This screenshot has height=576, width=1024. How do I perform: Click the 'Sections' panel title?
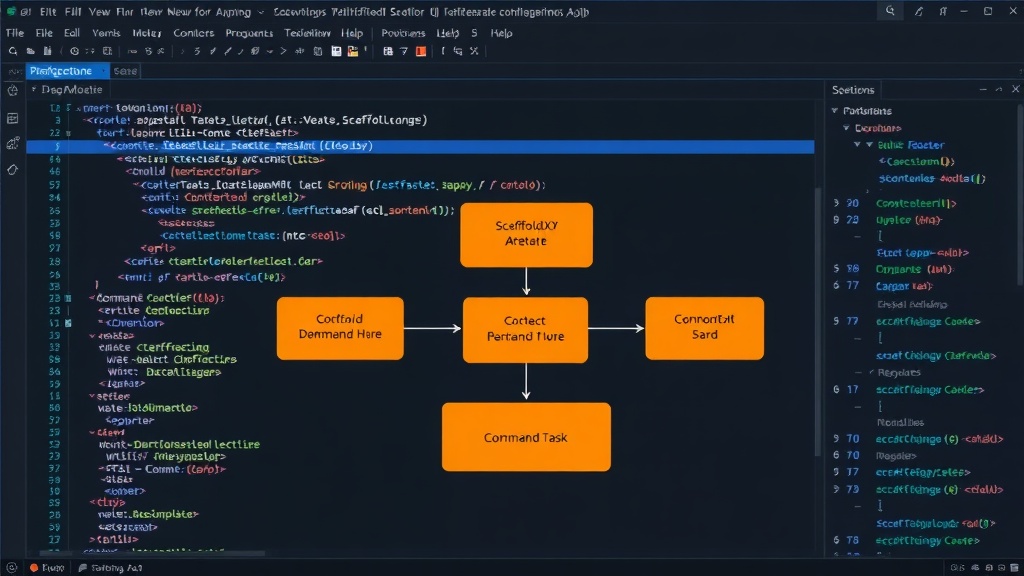point(853,89)
